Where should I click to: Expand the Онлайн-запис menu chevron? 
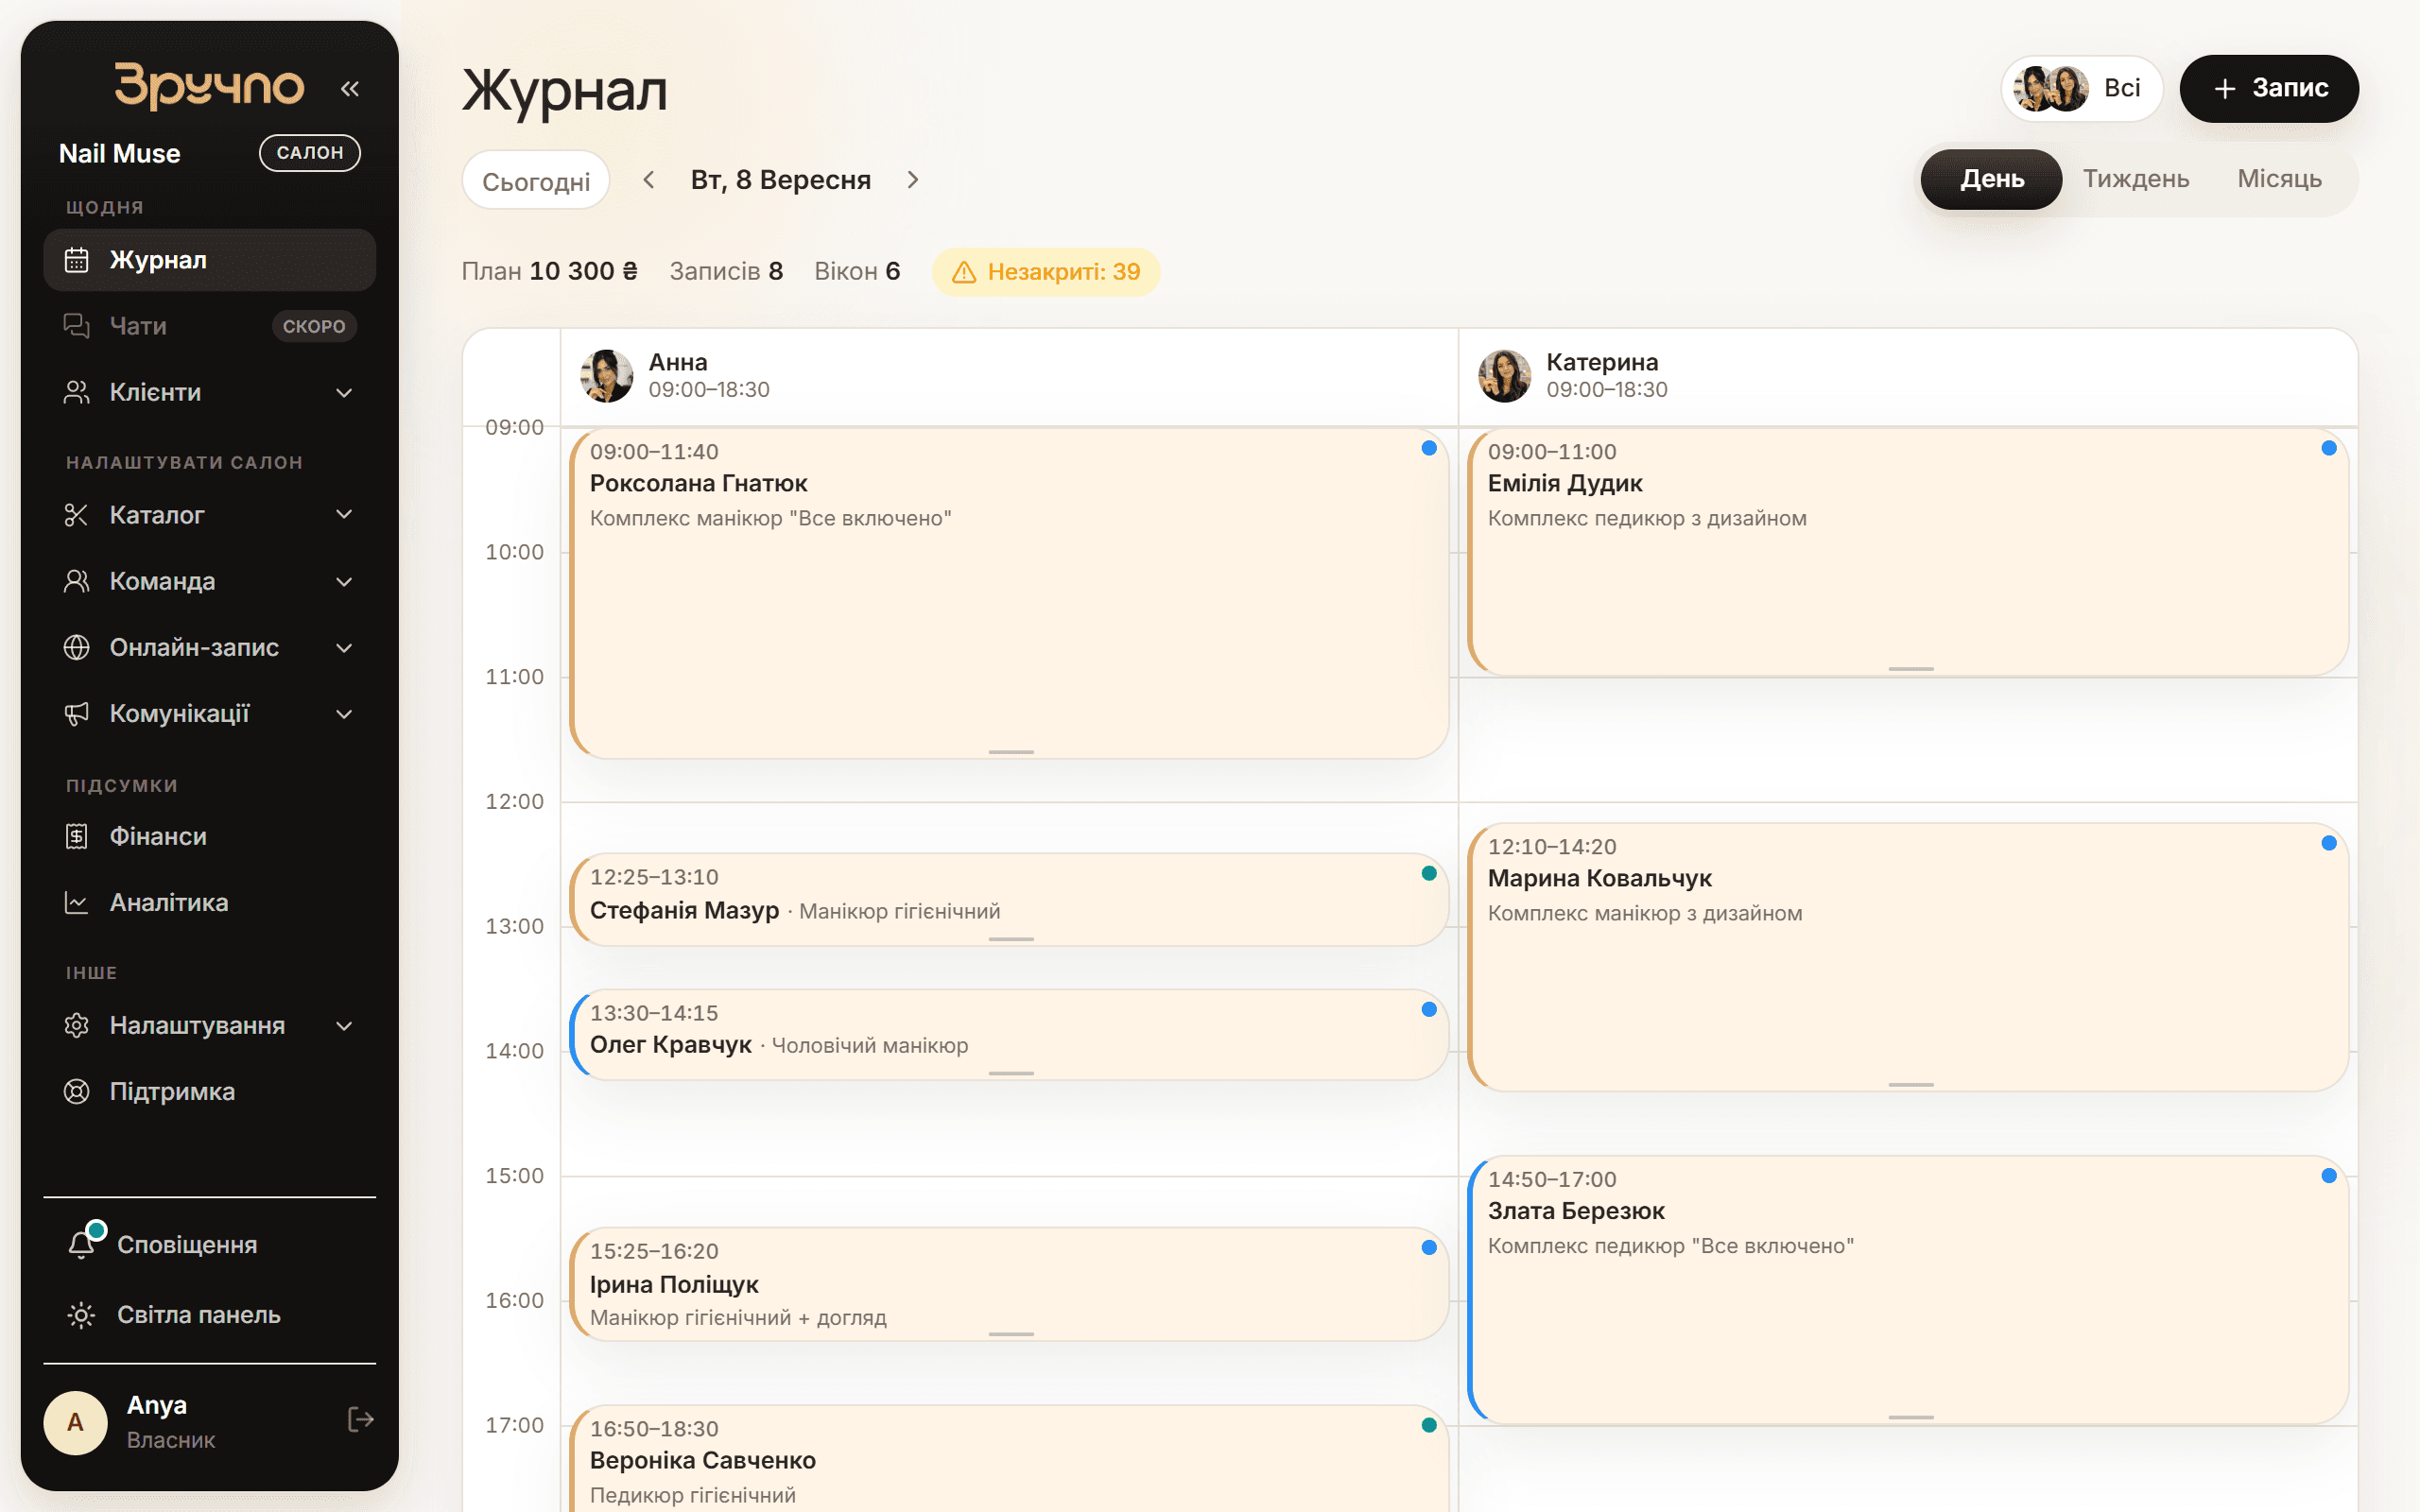(344, 648)
